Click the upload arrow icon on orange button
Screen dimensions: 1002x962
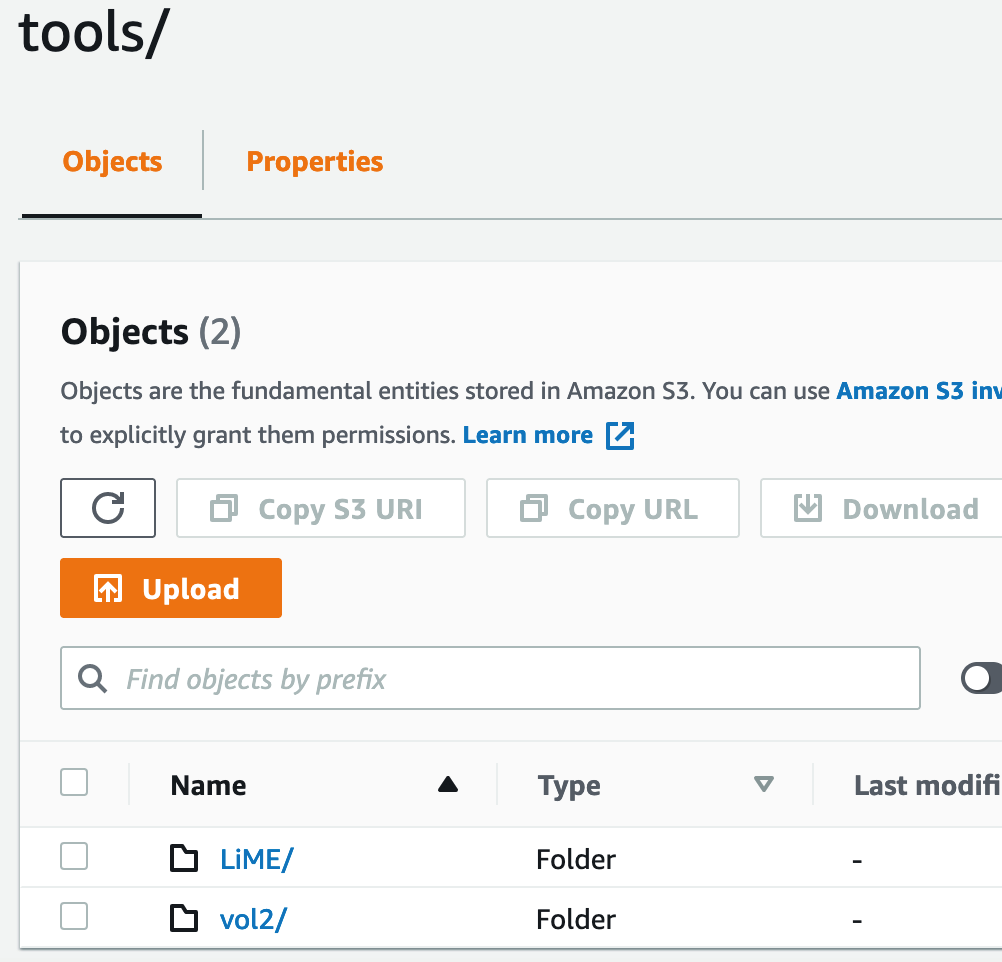point(107,588)
